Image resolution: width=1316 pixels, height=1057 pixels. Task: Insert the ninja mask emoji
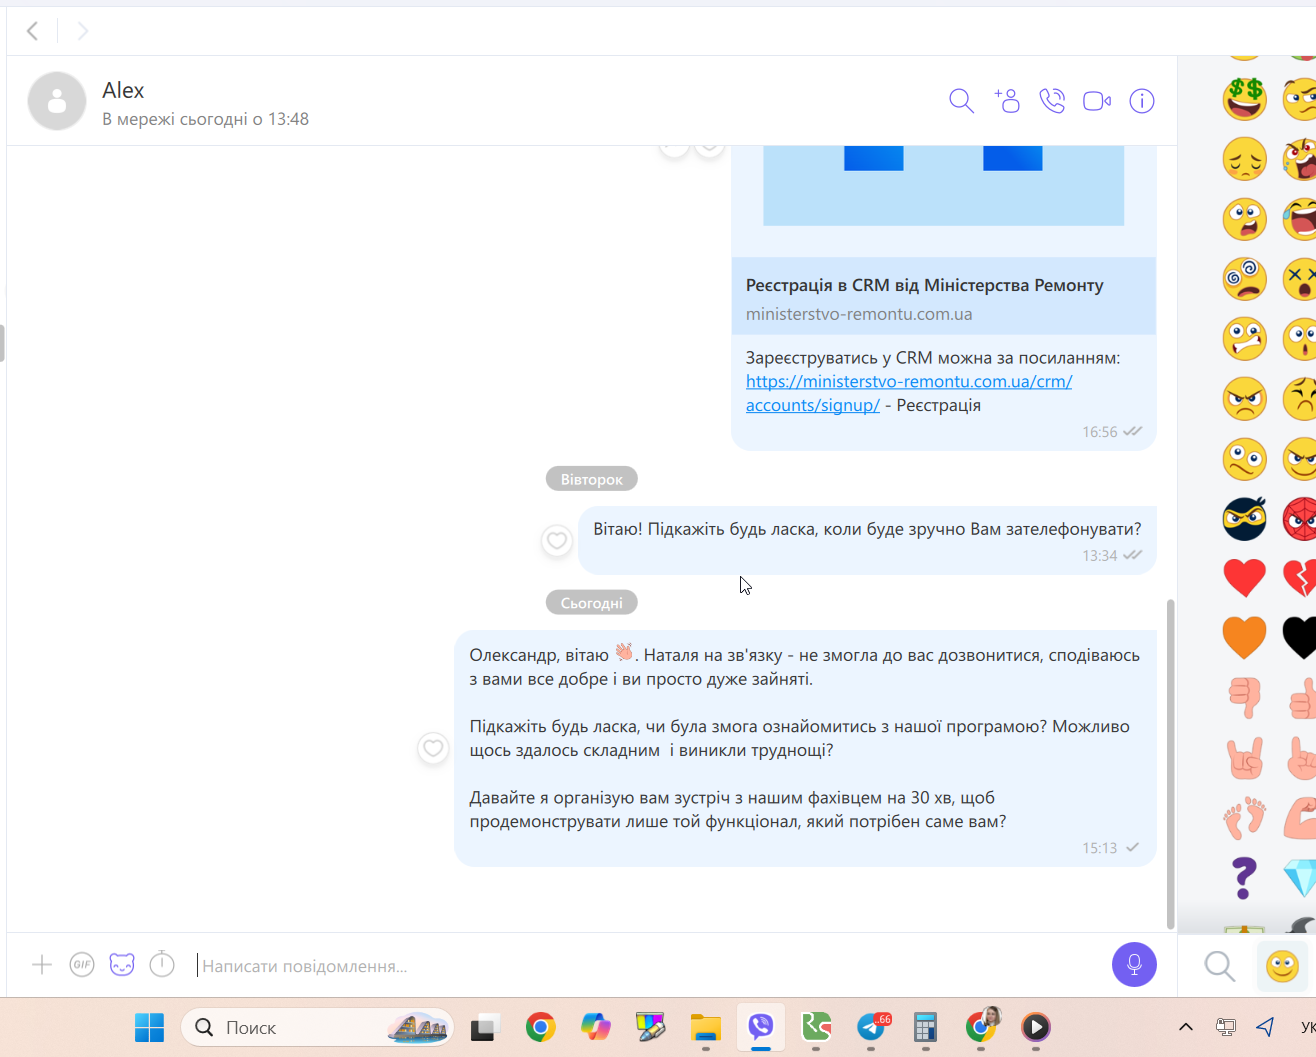pyautogui.click(x=1244, y=519)
